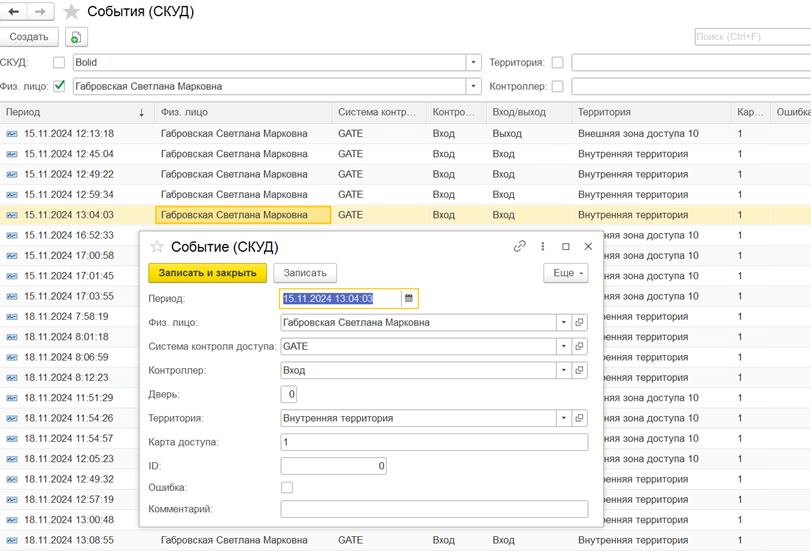Open dialog's three-dot options menu
The width and height of the screenshot is (811, 553).
coord(543,246)
